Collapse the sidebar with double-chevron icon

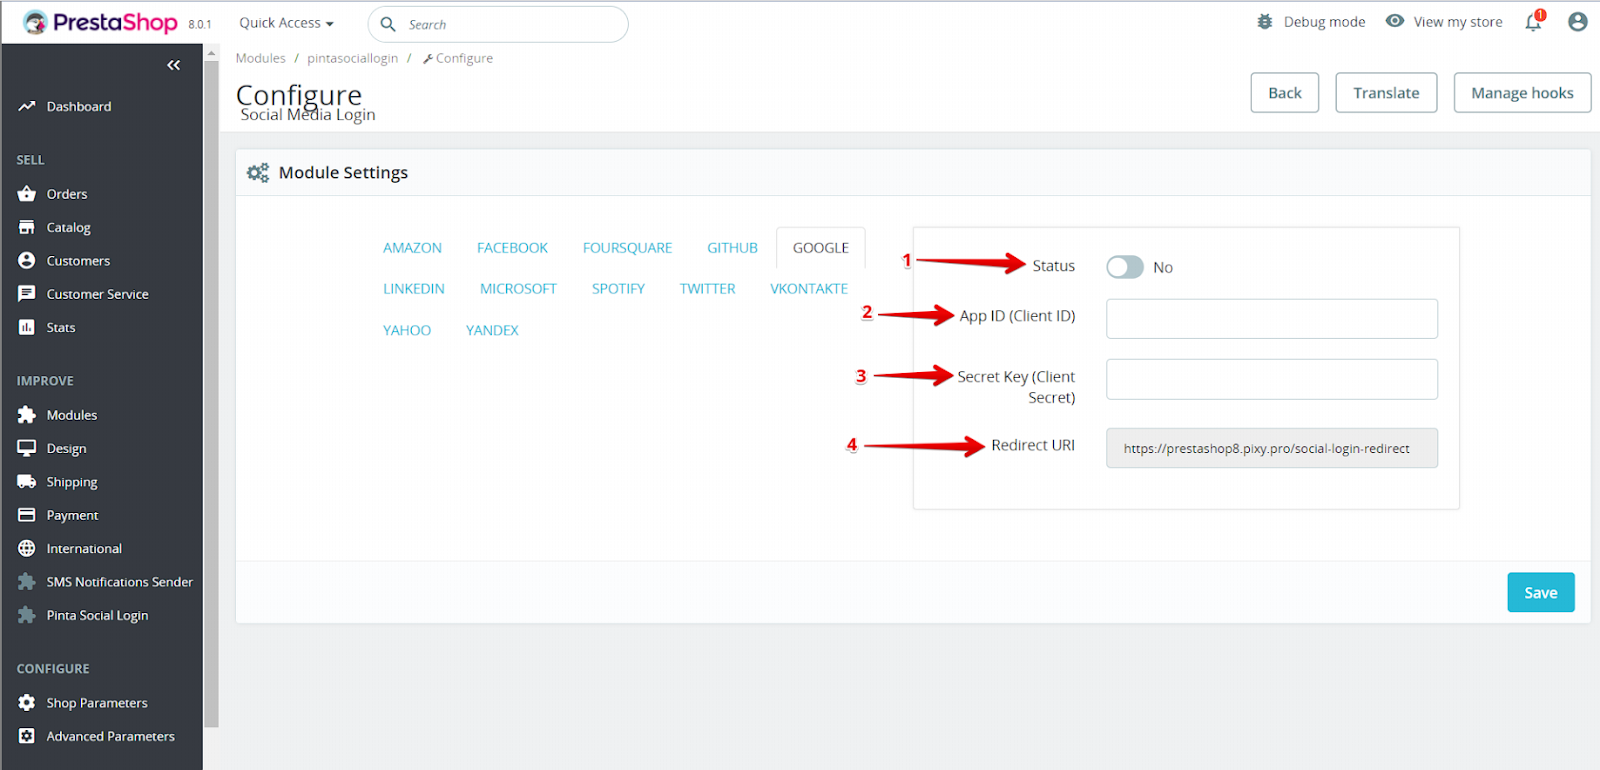174,65
